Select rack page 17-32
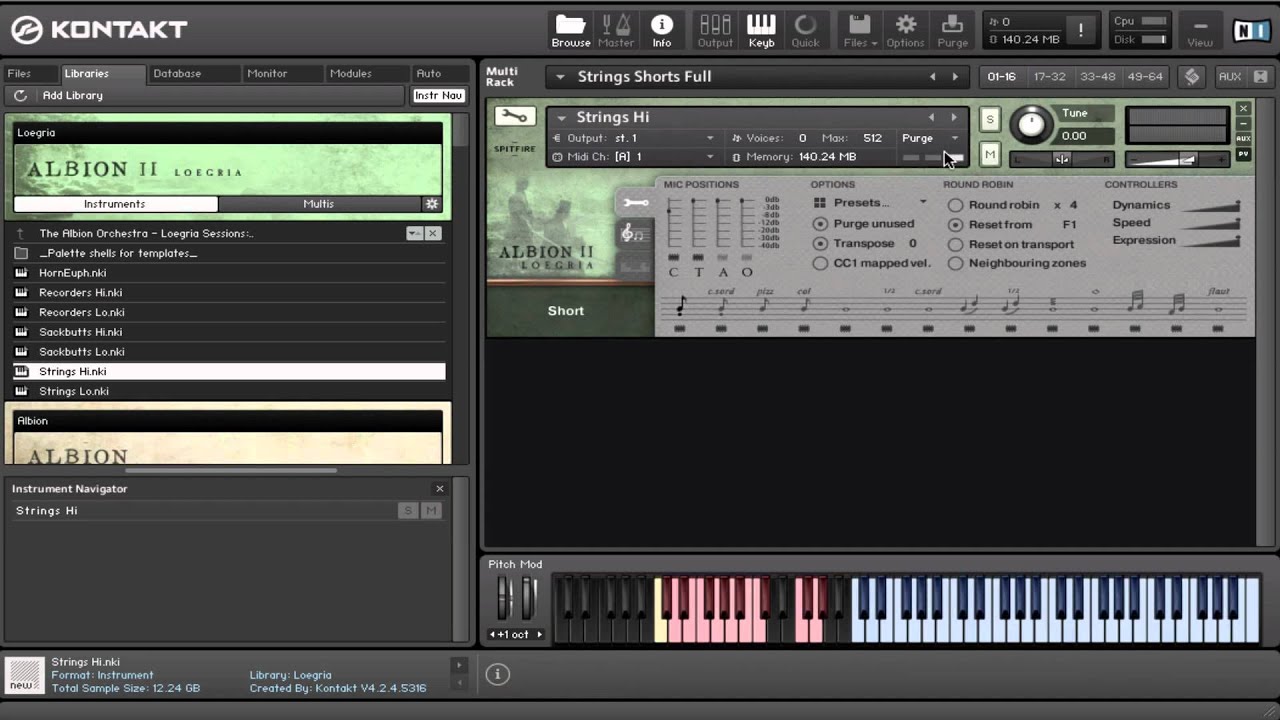1280x720 pixels. click(x=1050, y=77)
